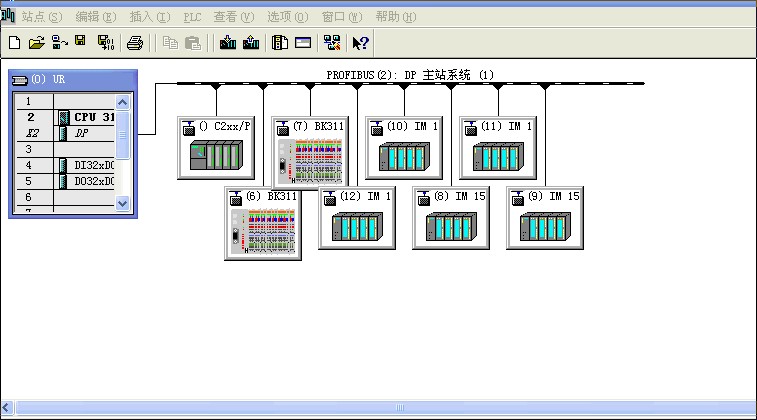
Task: Select the CPU row in slot 2
Action: [85, 117]
